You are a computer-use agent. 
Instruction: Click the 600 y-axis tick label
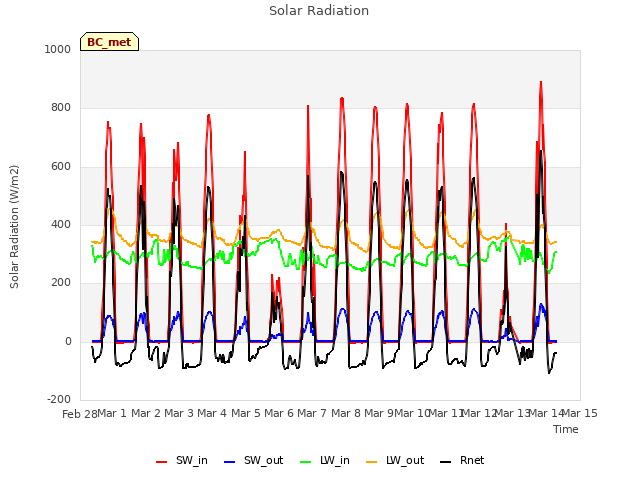click(x=61, y=166)
